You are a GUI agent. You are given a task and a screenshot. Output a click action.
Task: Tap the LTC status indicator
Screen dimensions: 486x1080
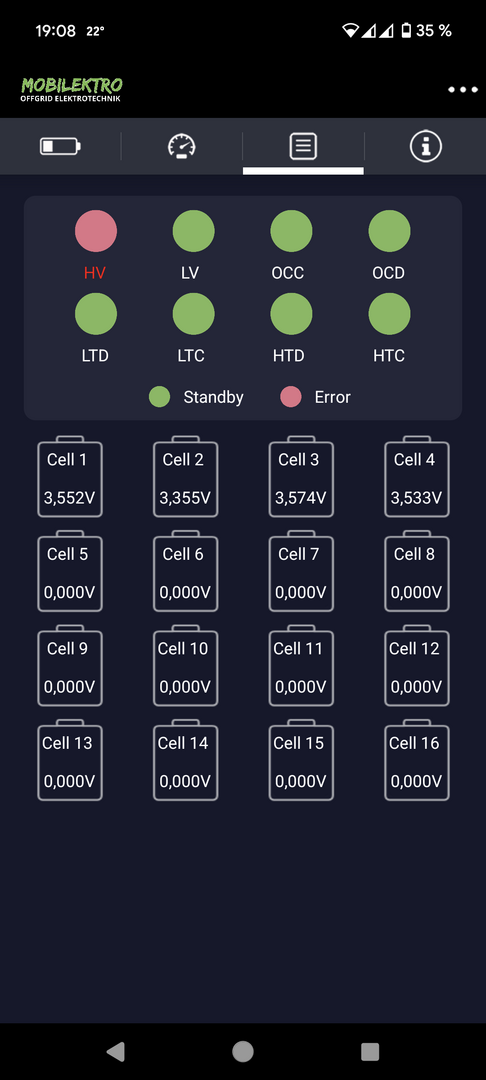click(193, 314)
